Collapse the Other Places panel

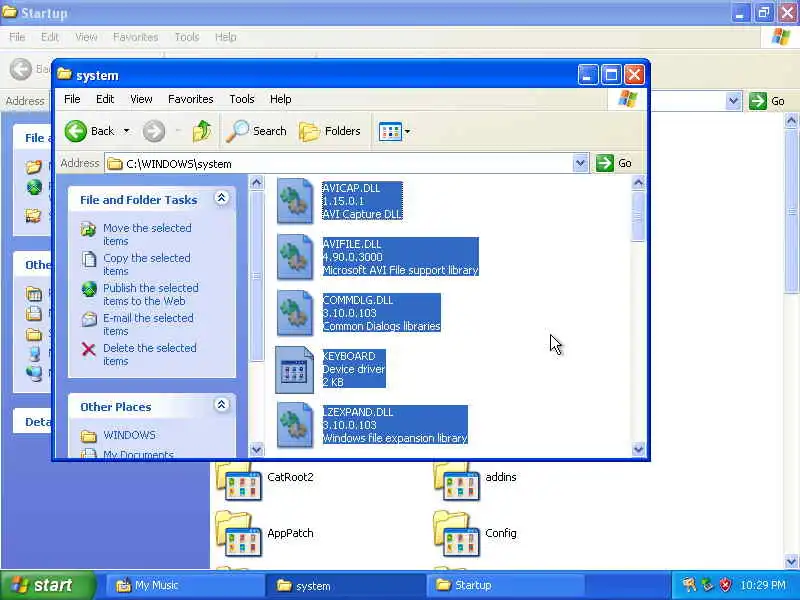pos(221,405)
